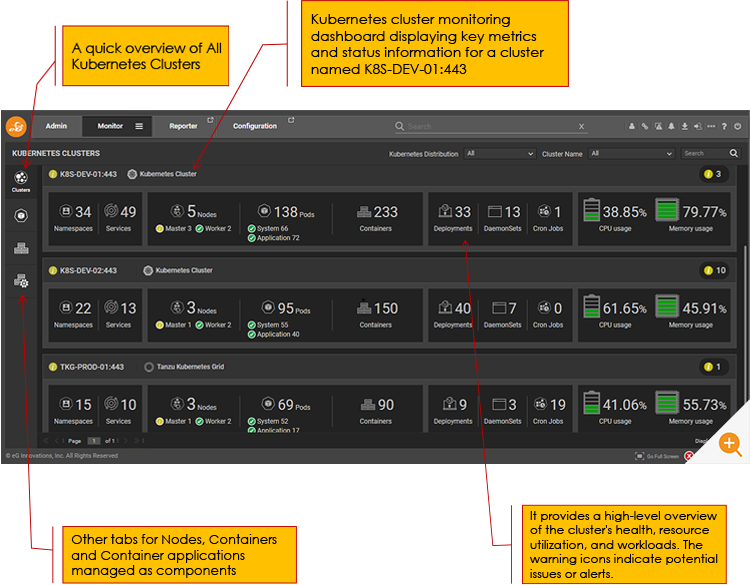Click 233 Containers in K8S-DEV-01

pos(377,218)
